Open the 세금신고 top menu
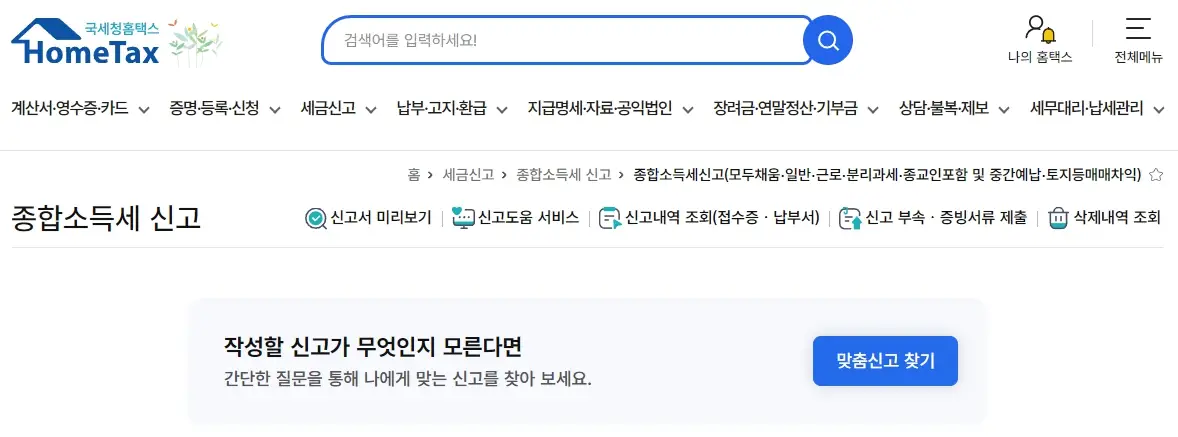This screenshot has height=437, width=1178. [328, 109]
